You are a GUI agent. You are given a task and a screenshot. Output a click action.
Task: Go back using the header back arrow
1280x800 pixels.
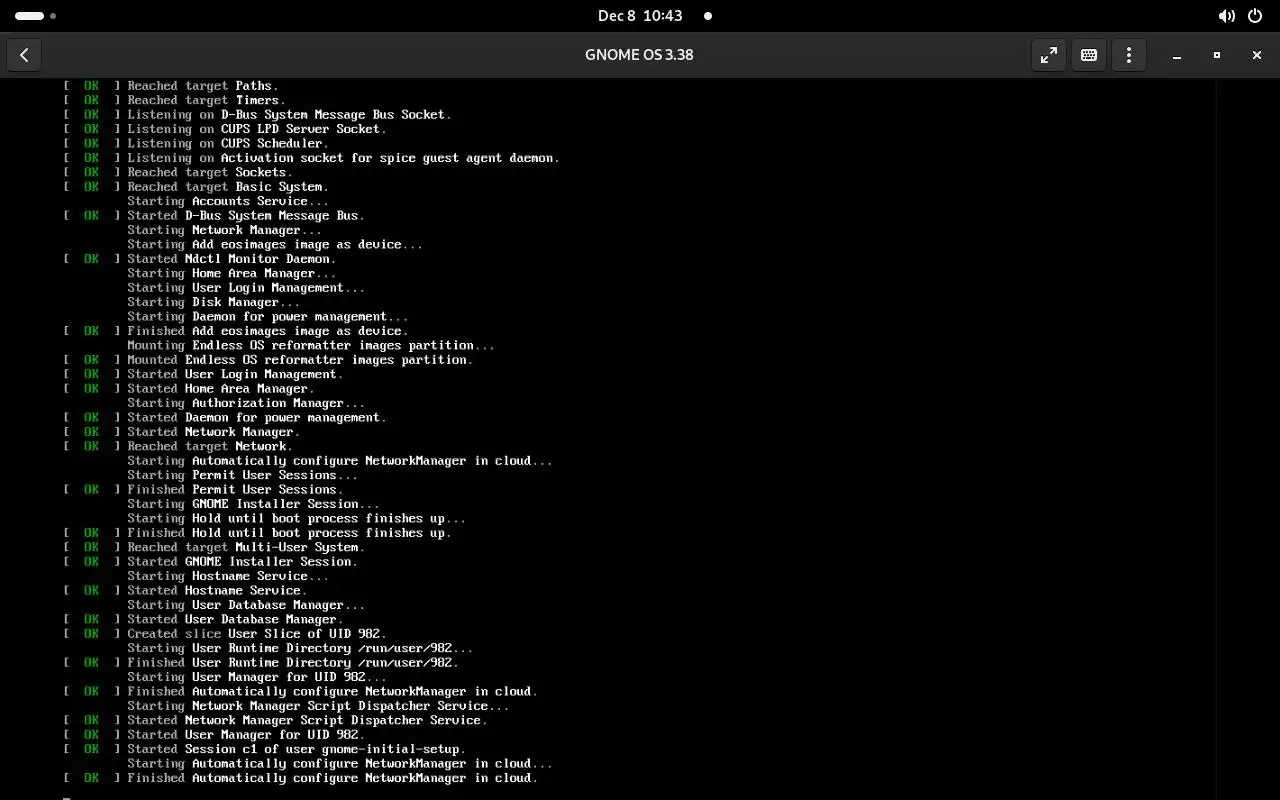(x=24, y=55)
